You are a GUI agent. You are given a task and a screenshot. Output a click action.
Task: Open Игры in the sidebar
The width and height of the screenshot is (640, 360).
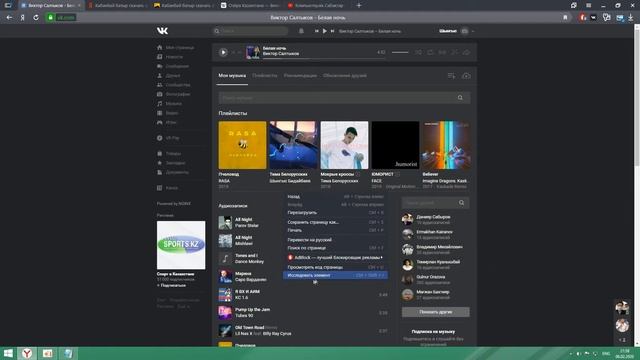167,122
